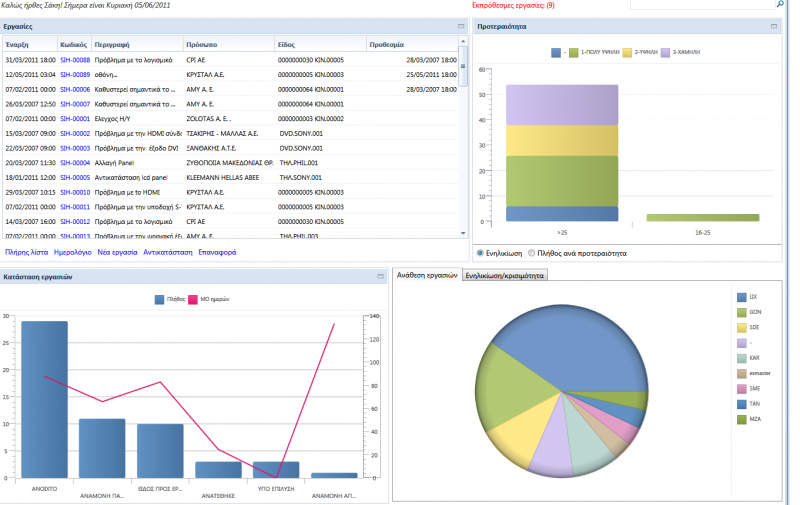
Task: Click the Νέα εργασία link
Action: click(117, 252)
